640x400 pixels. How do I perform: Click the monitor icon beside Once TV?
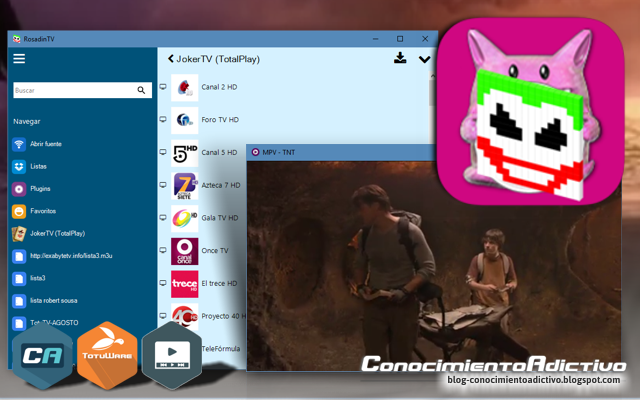click(x=163, y=250)
